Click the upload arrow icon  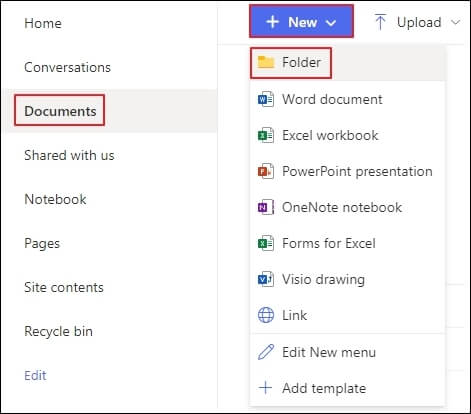point(380,22)
